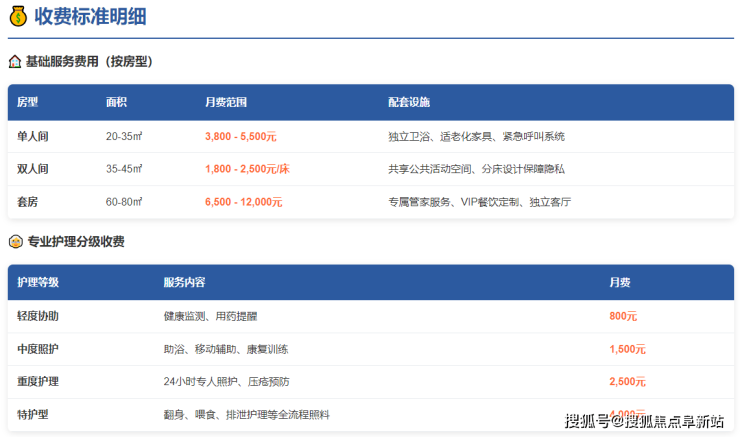Click the 1,800 - 2,500元/床 price
Viewport: 740px width, 437px height.
pyautogui.click(x=247, y=169)
